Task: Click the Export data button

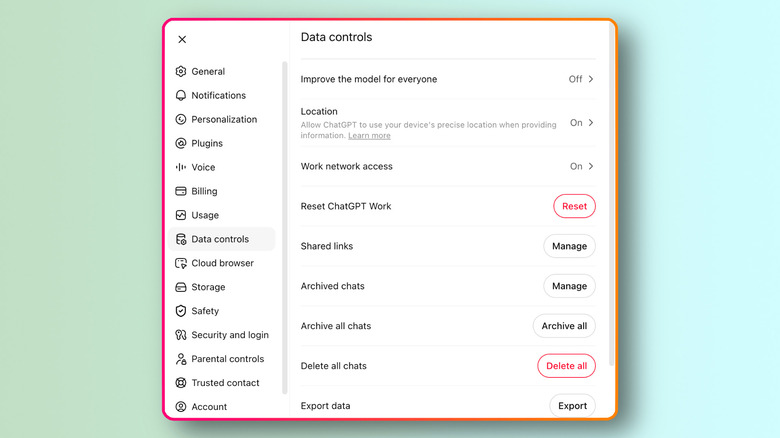Action: 573,406
